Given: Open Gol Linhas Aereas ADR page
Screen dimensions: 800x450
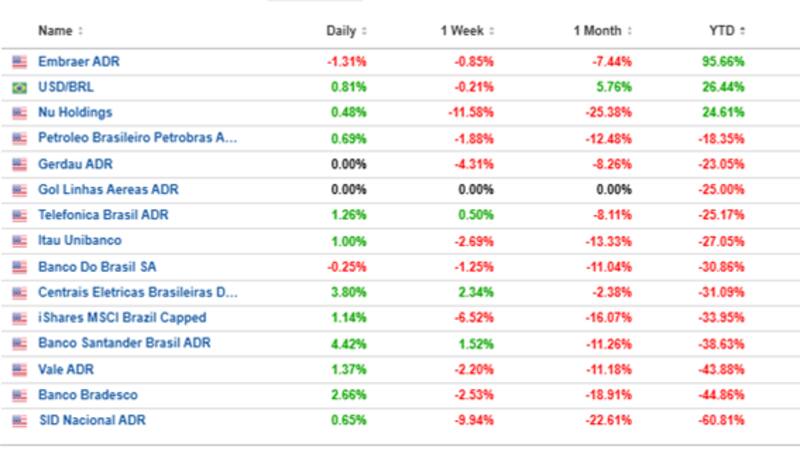Looking at the screenshot, I should click(x=108, y=190).
